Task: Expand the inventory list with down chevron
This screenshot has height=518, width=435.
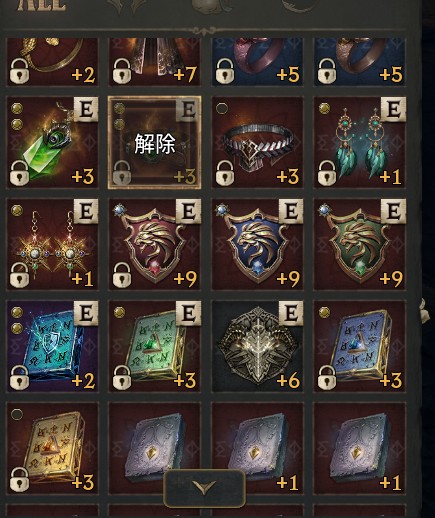Action: pyautogui.click(x=204, y=488)
